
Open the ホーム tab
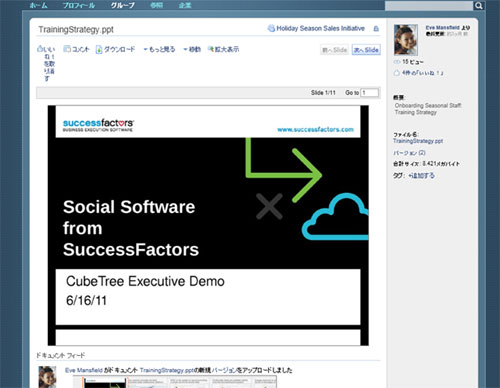[38, 5]
